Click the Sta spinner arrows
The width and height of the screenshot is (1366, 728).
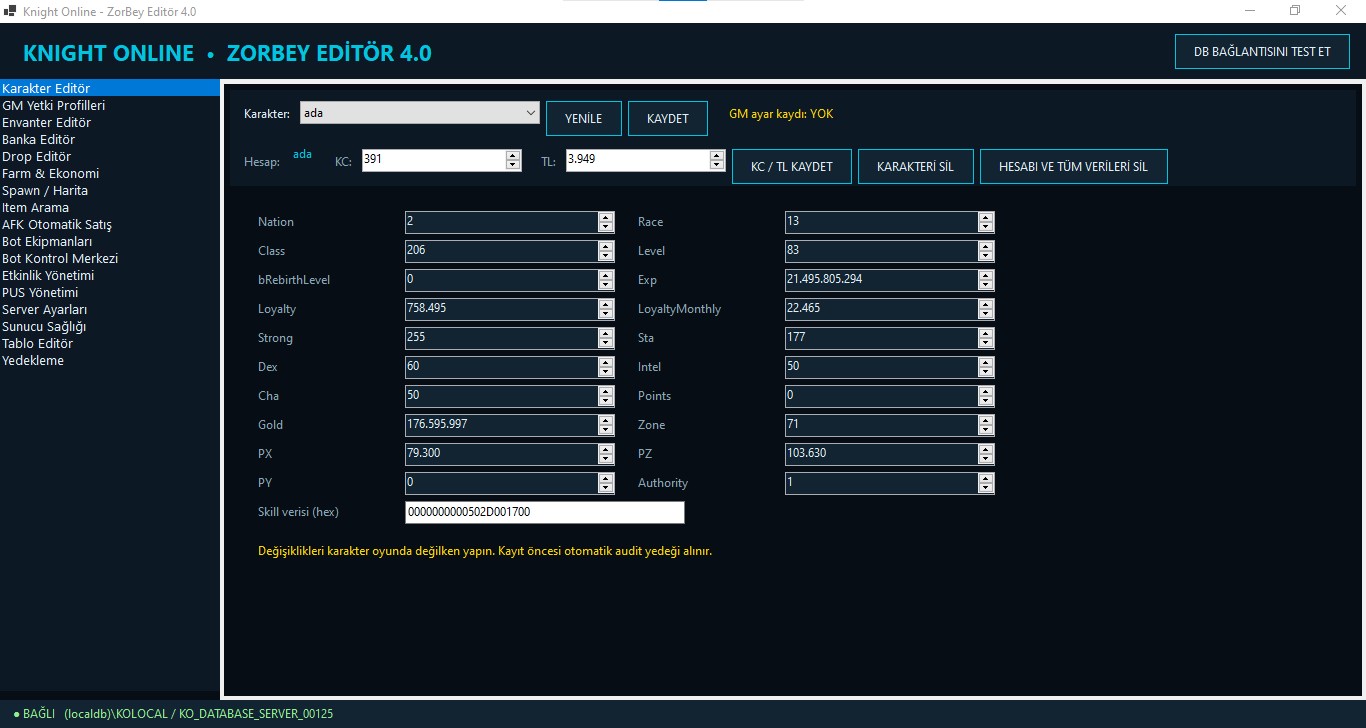point(986,338)
